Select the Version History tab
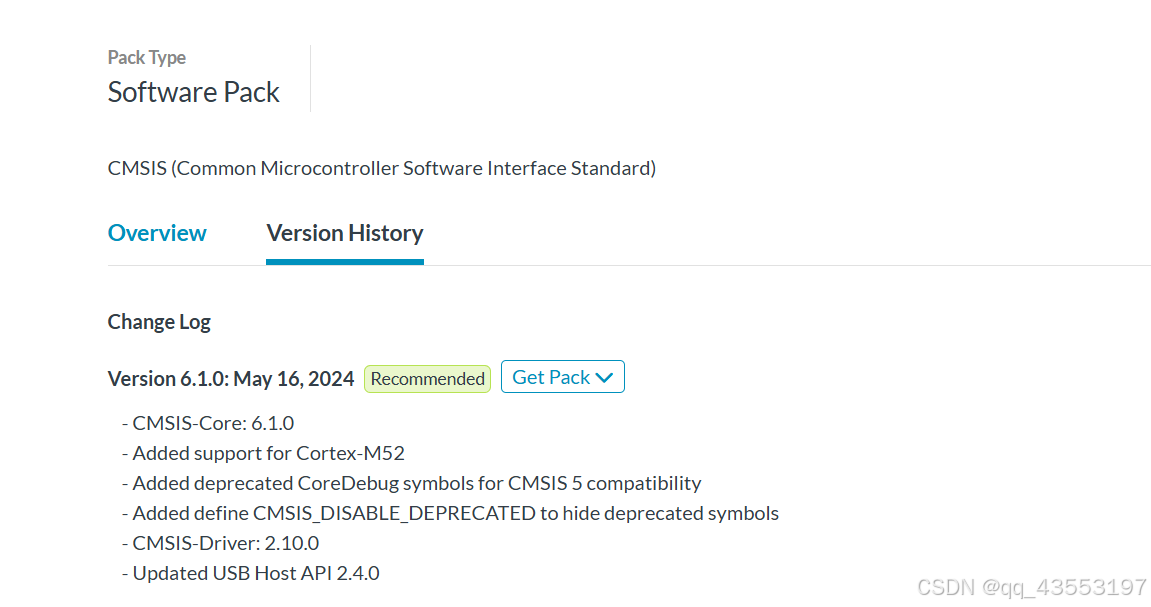This screenshot has height=607, width=1151. [x=345, y=233]
